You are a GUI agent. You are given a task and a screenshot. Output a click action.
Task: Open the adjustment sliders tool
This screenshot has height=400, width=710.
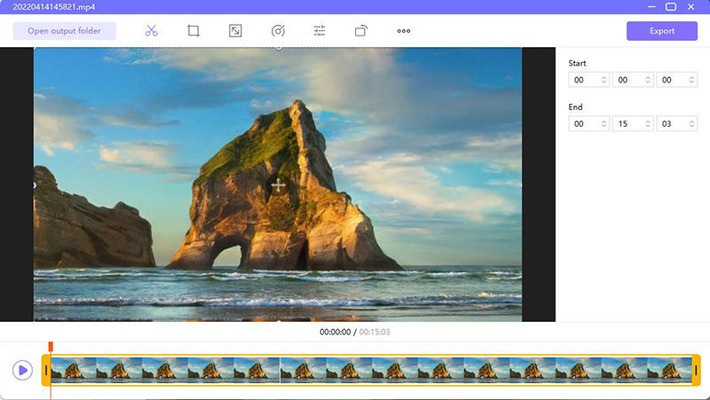(x=320, y=31)
